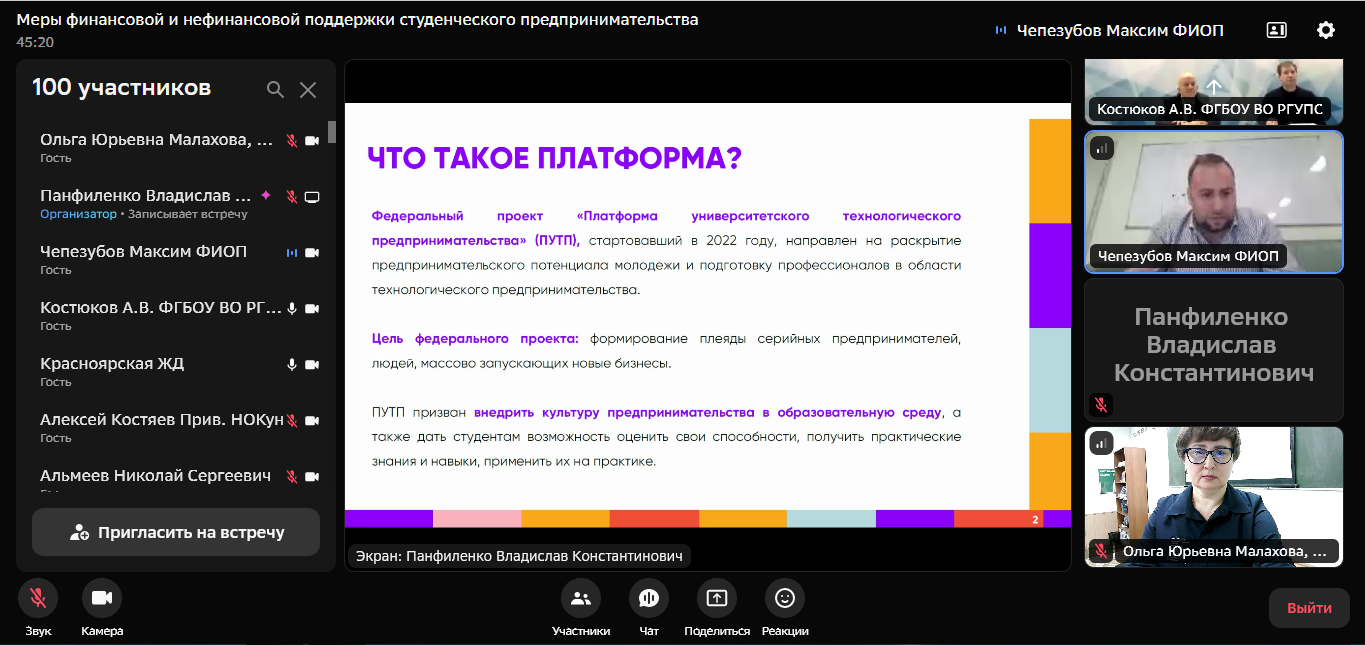The image size is (1365, 645).
Task: Click camera icon in Чепезубов Максим row
Action: (312, 253)
